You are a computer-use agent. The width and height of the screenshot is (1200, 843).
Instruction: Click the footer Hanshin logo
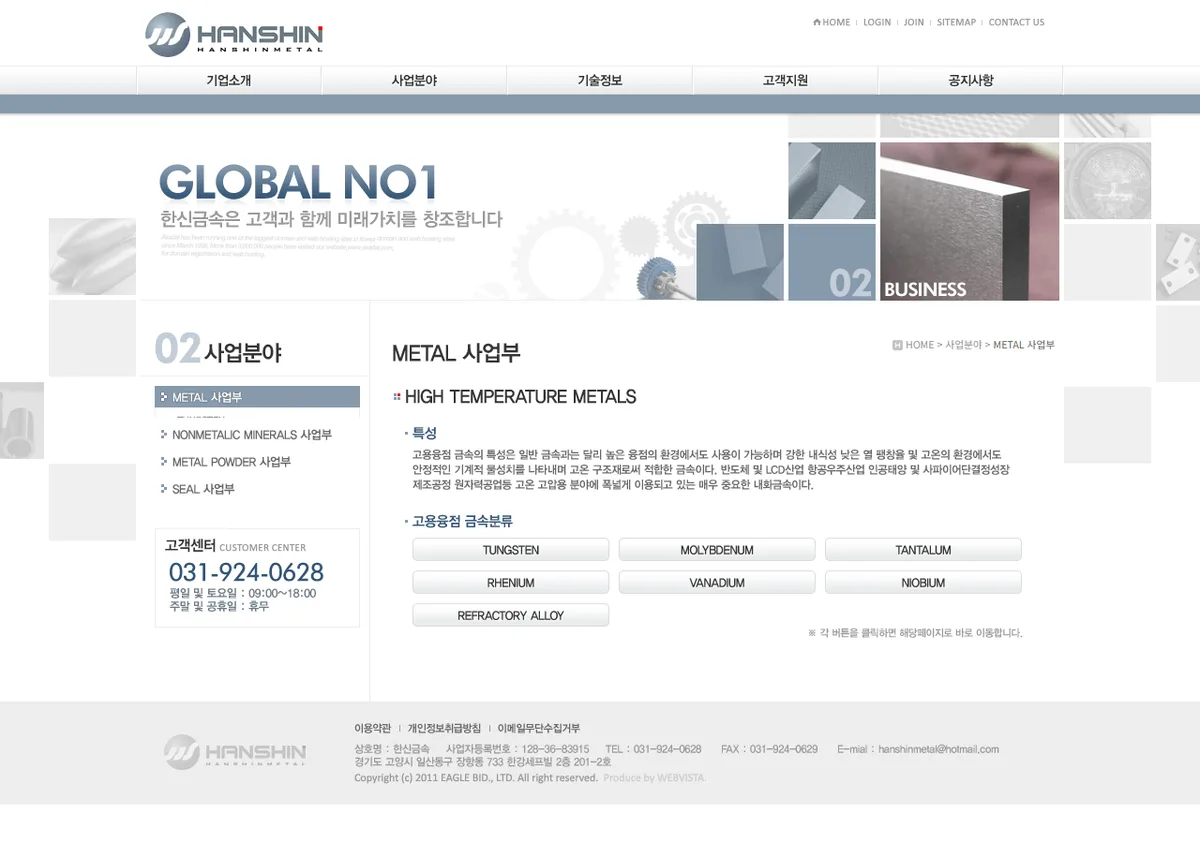(235, 752)
